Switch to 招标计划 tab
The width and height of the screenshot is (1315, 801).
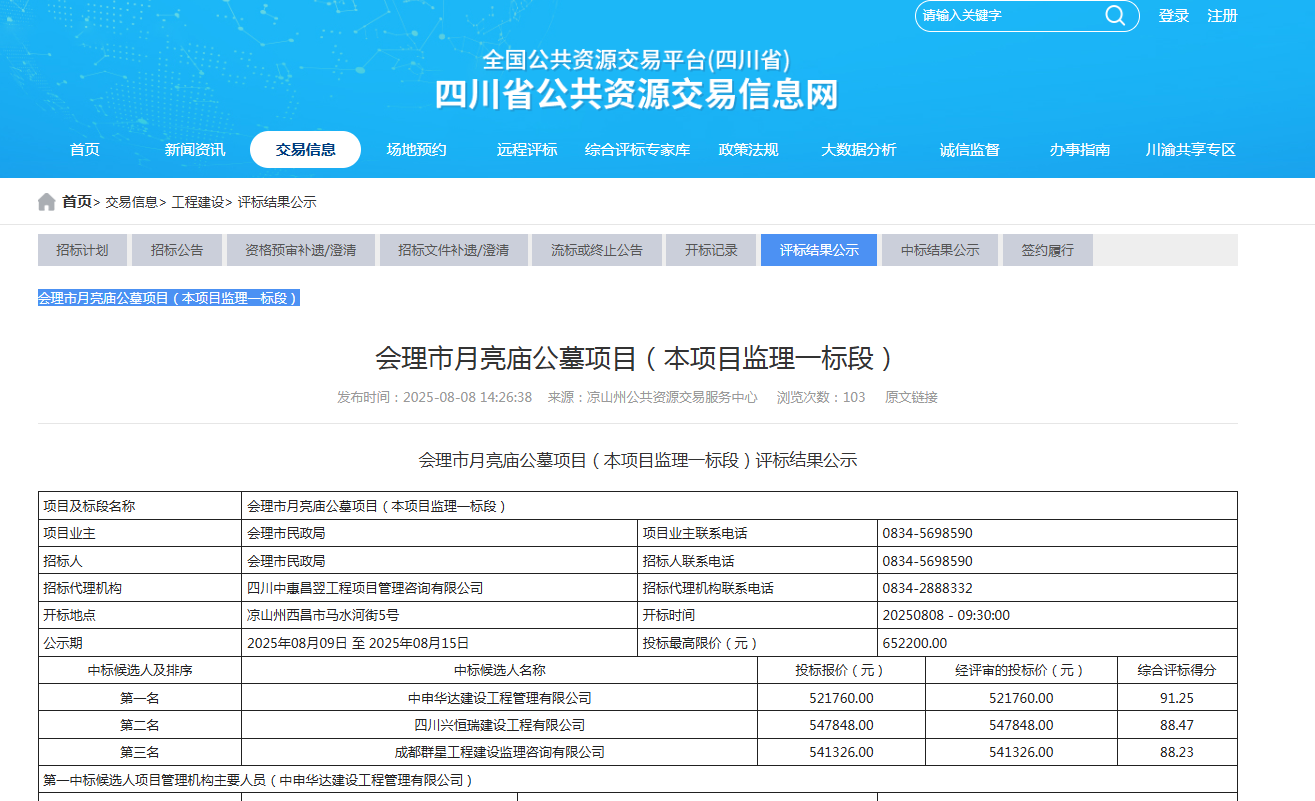(82, 250)
